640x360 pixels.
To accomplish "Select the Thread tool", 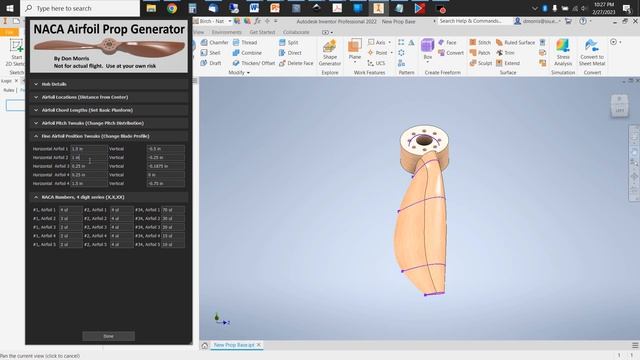I will [x=245, y=42].
